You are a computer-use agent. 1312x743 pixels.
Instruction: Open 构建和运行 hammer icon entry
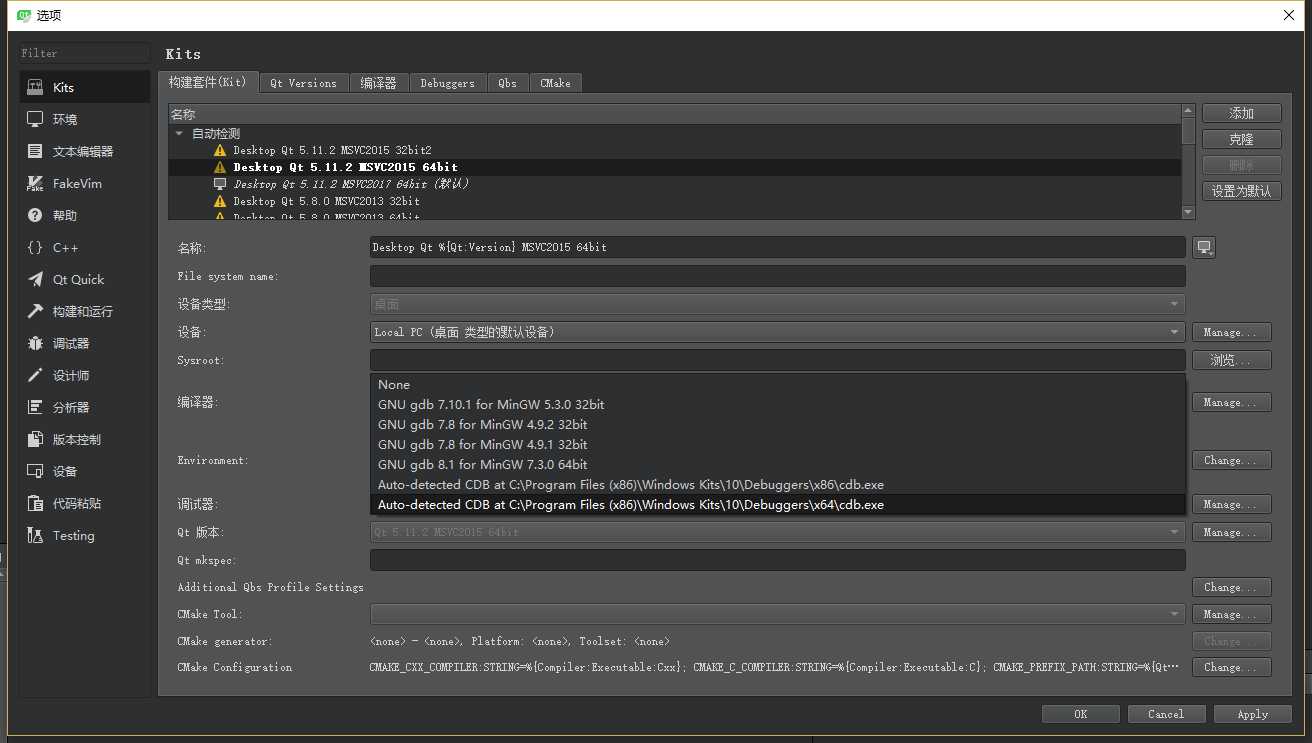click(x=36, y=311)
